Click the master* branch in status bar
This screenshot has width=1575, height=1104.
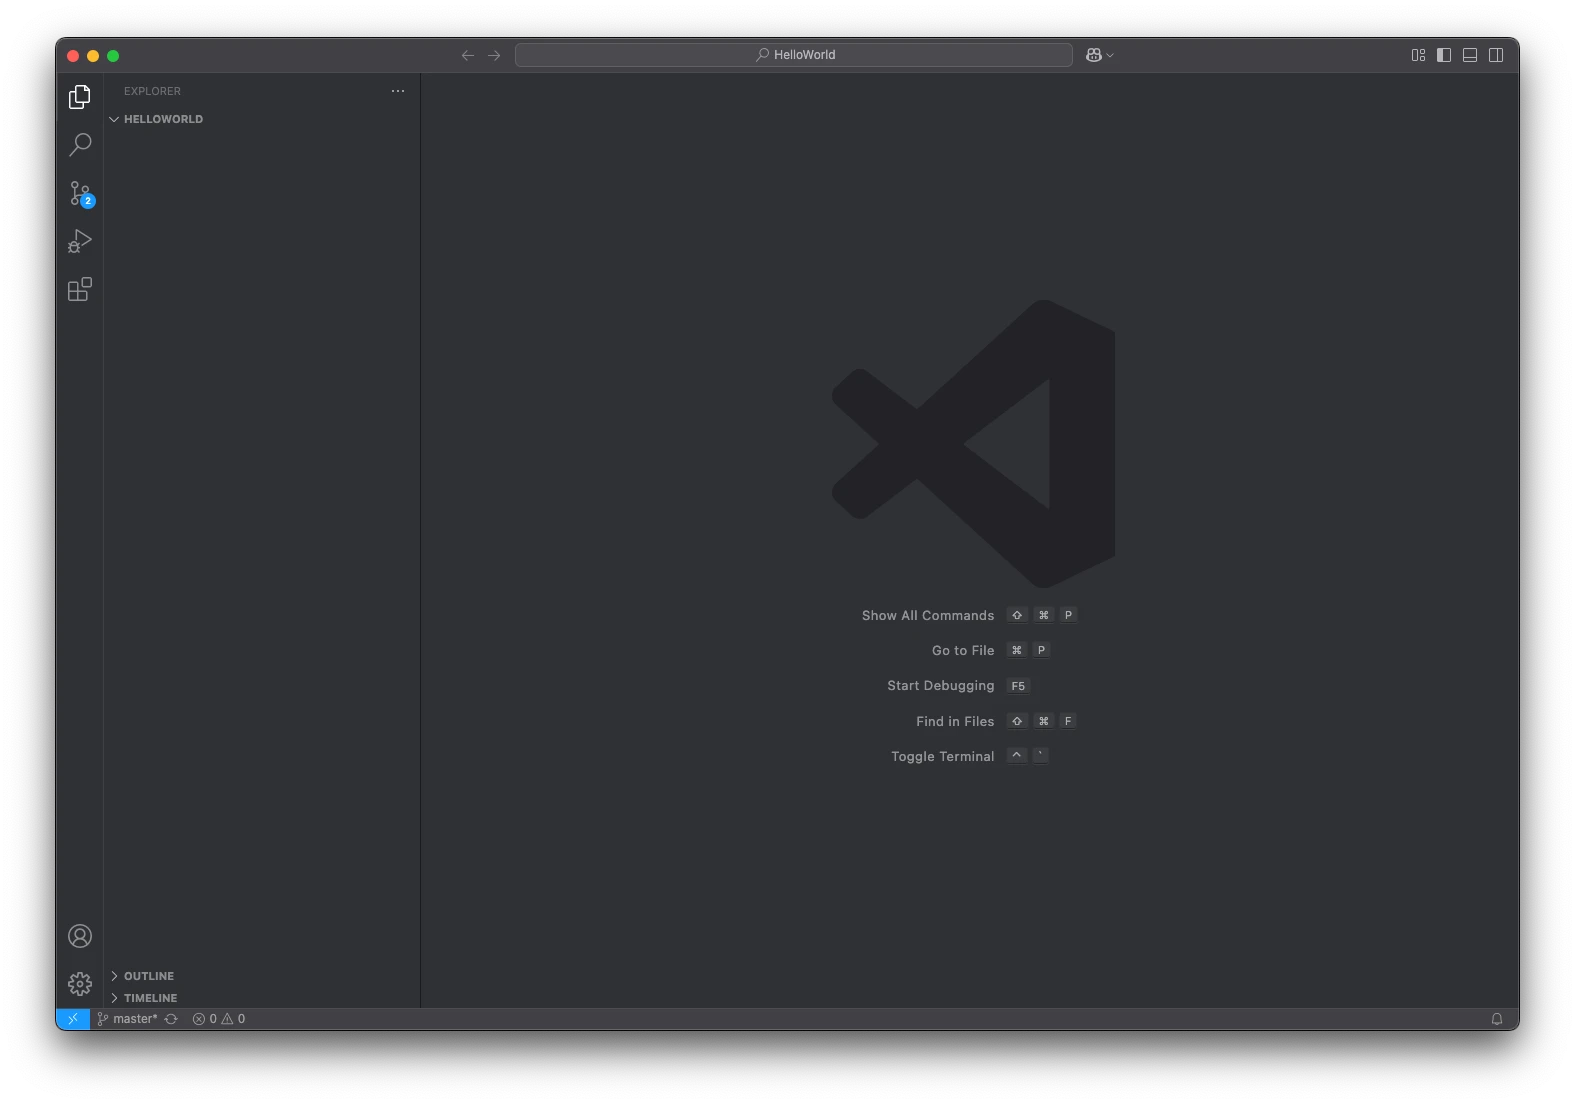click(x=128, y=1019)
